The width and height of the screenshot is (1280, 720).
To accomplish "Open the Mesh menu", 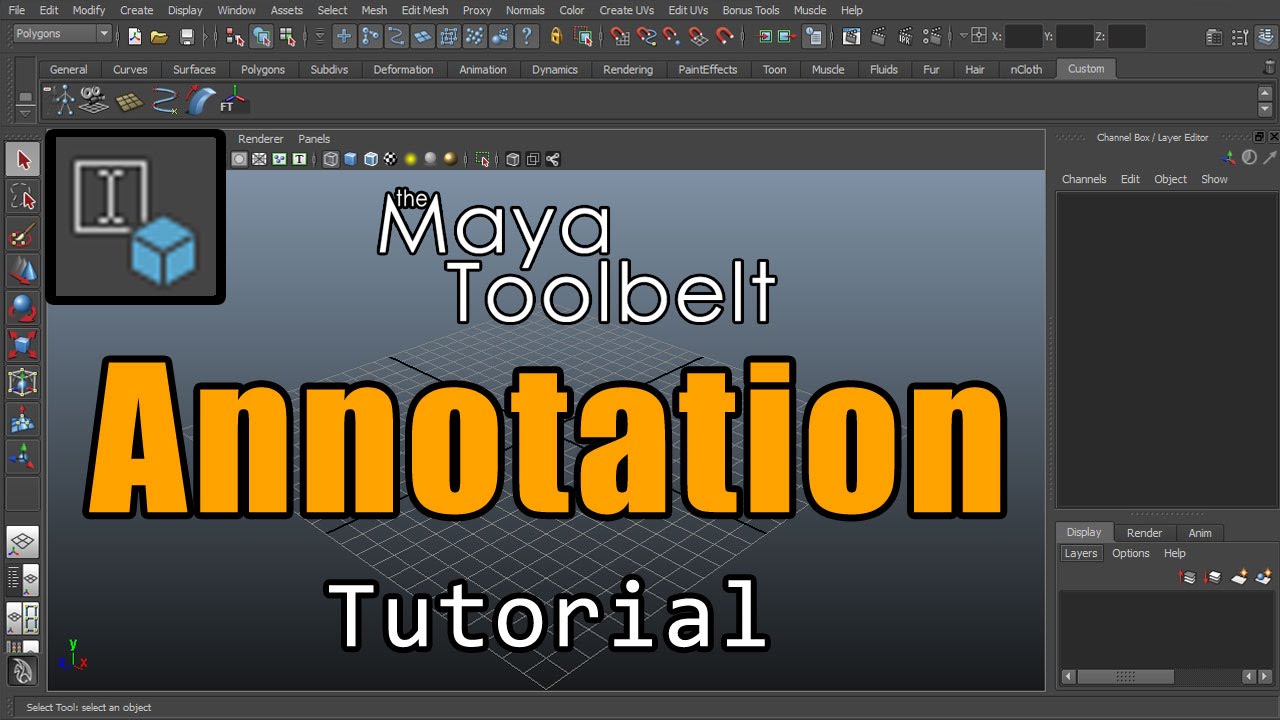I will pyautogui.click(x=374, y=10).
